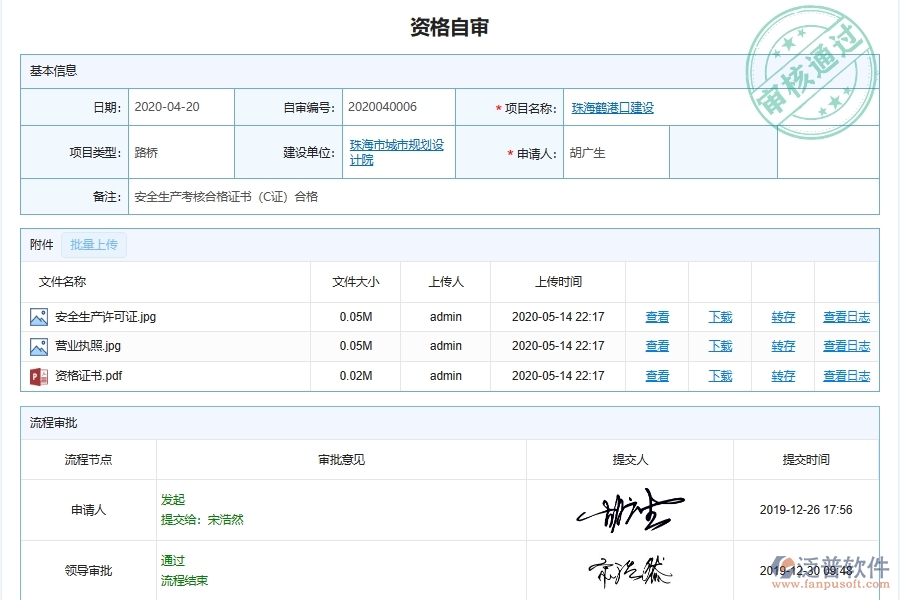Click the 泛普软件 logo at bottom right

tap(830, 563)
